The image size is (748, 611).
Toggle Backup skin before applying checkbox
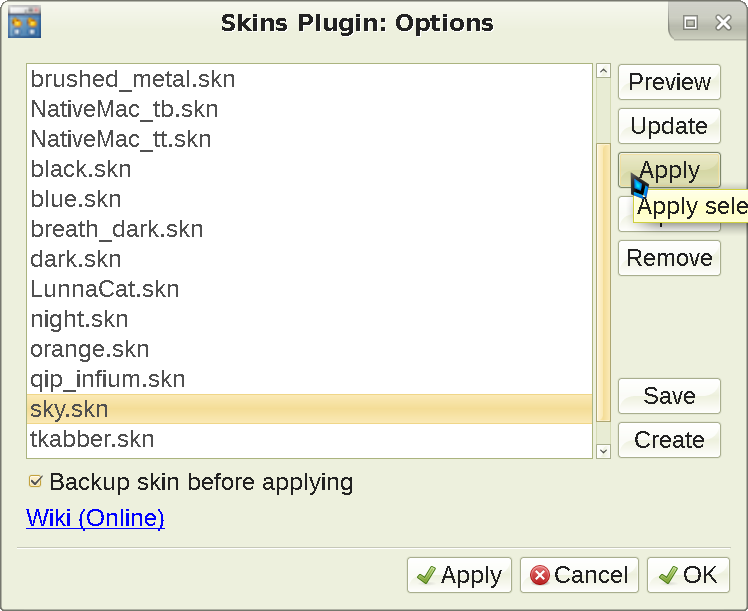[37, 482]
